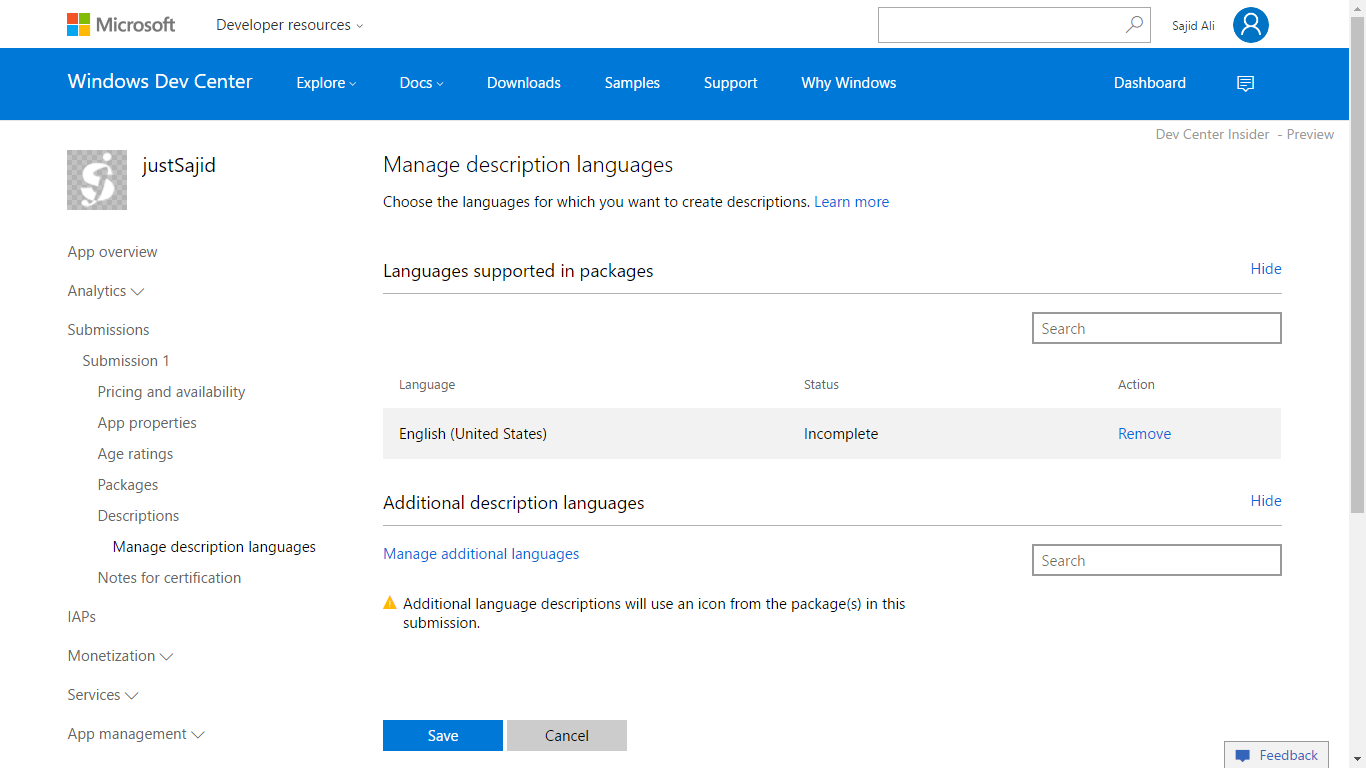Click the magnifier search icon
Viewport: 1366px width, 768px height.
[1134, 25]
